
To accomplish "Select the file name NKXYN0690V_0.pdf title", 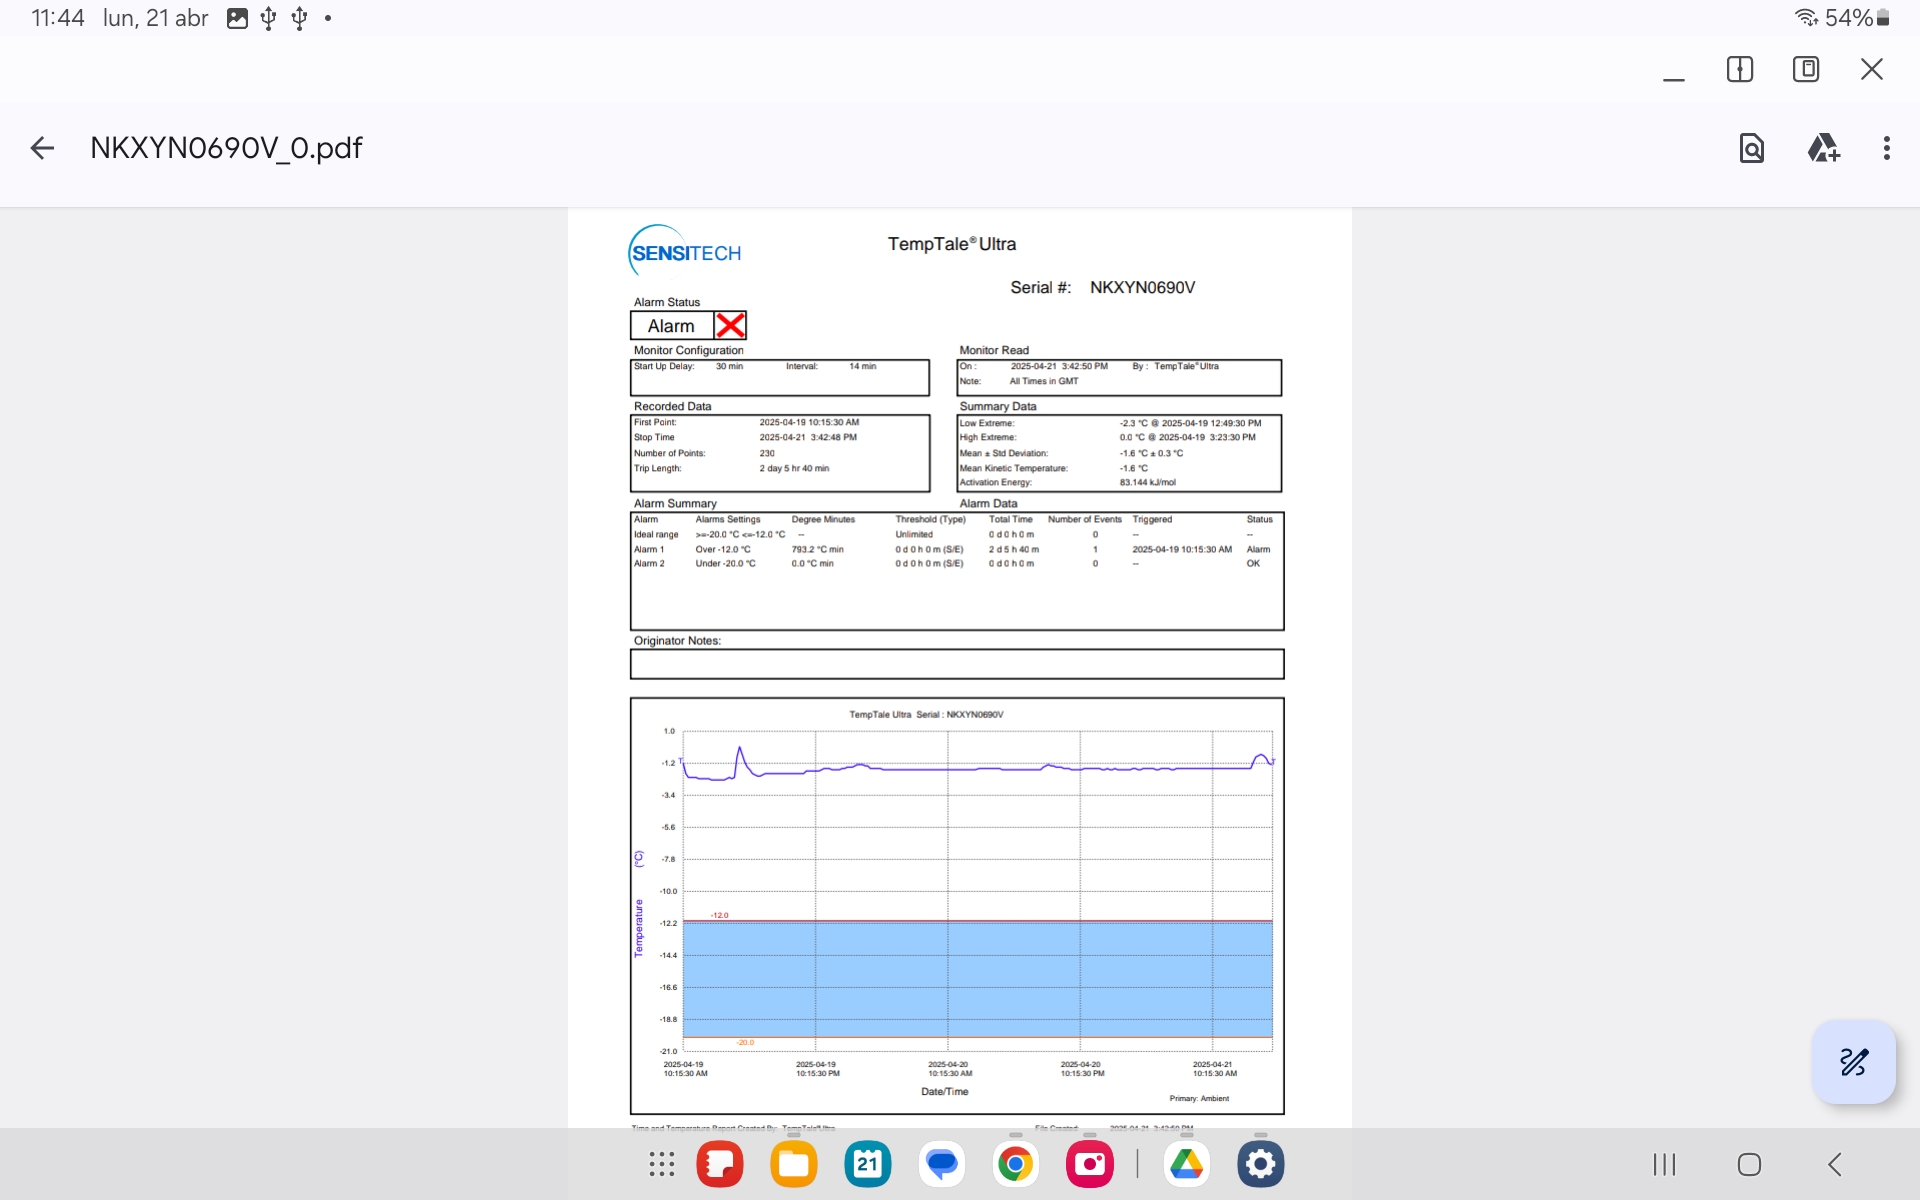I will pos(226,148).
